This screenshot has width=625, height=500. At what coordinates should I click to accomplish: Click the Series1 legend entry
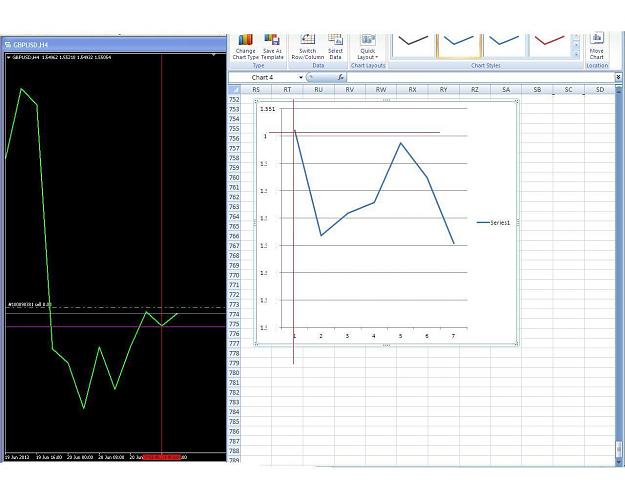pyautogui.click(x=493, y=222)
